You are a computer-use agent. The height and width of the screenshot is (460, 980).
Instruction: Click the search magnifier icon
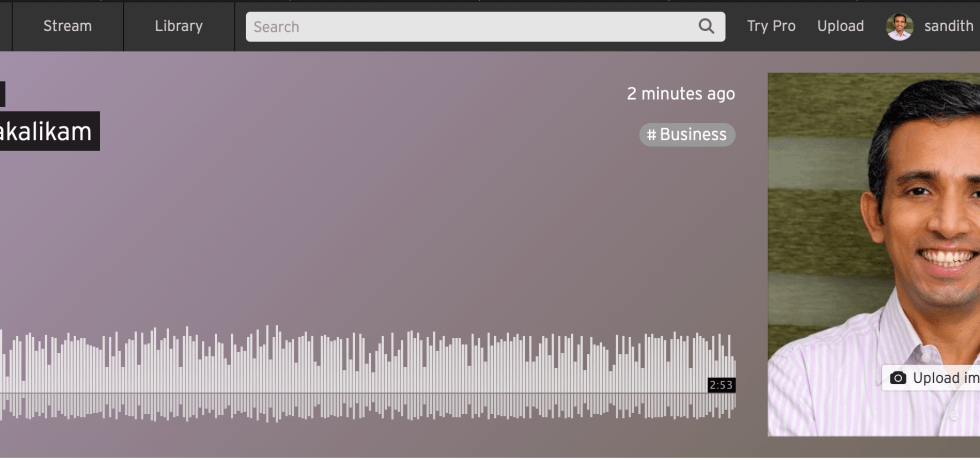point(706,27)
